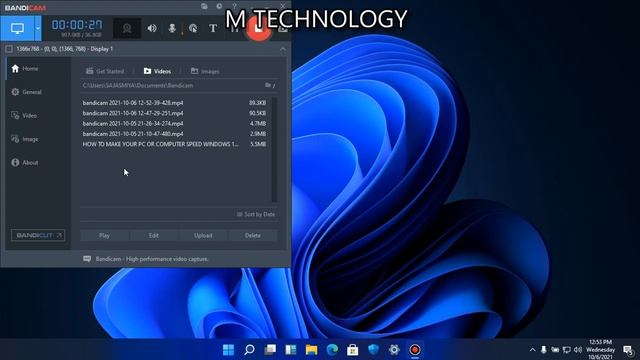The width and height of the screenshot is (640, 360).
Task: Toggle the webcam overlay icon
Action: tap(127, 29)
